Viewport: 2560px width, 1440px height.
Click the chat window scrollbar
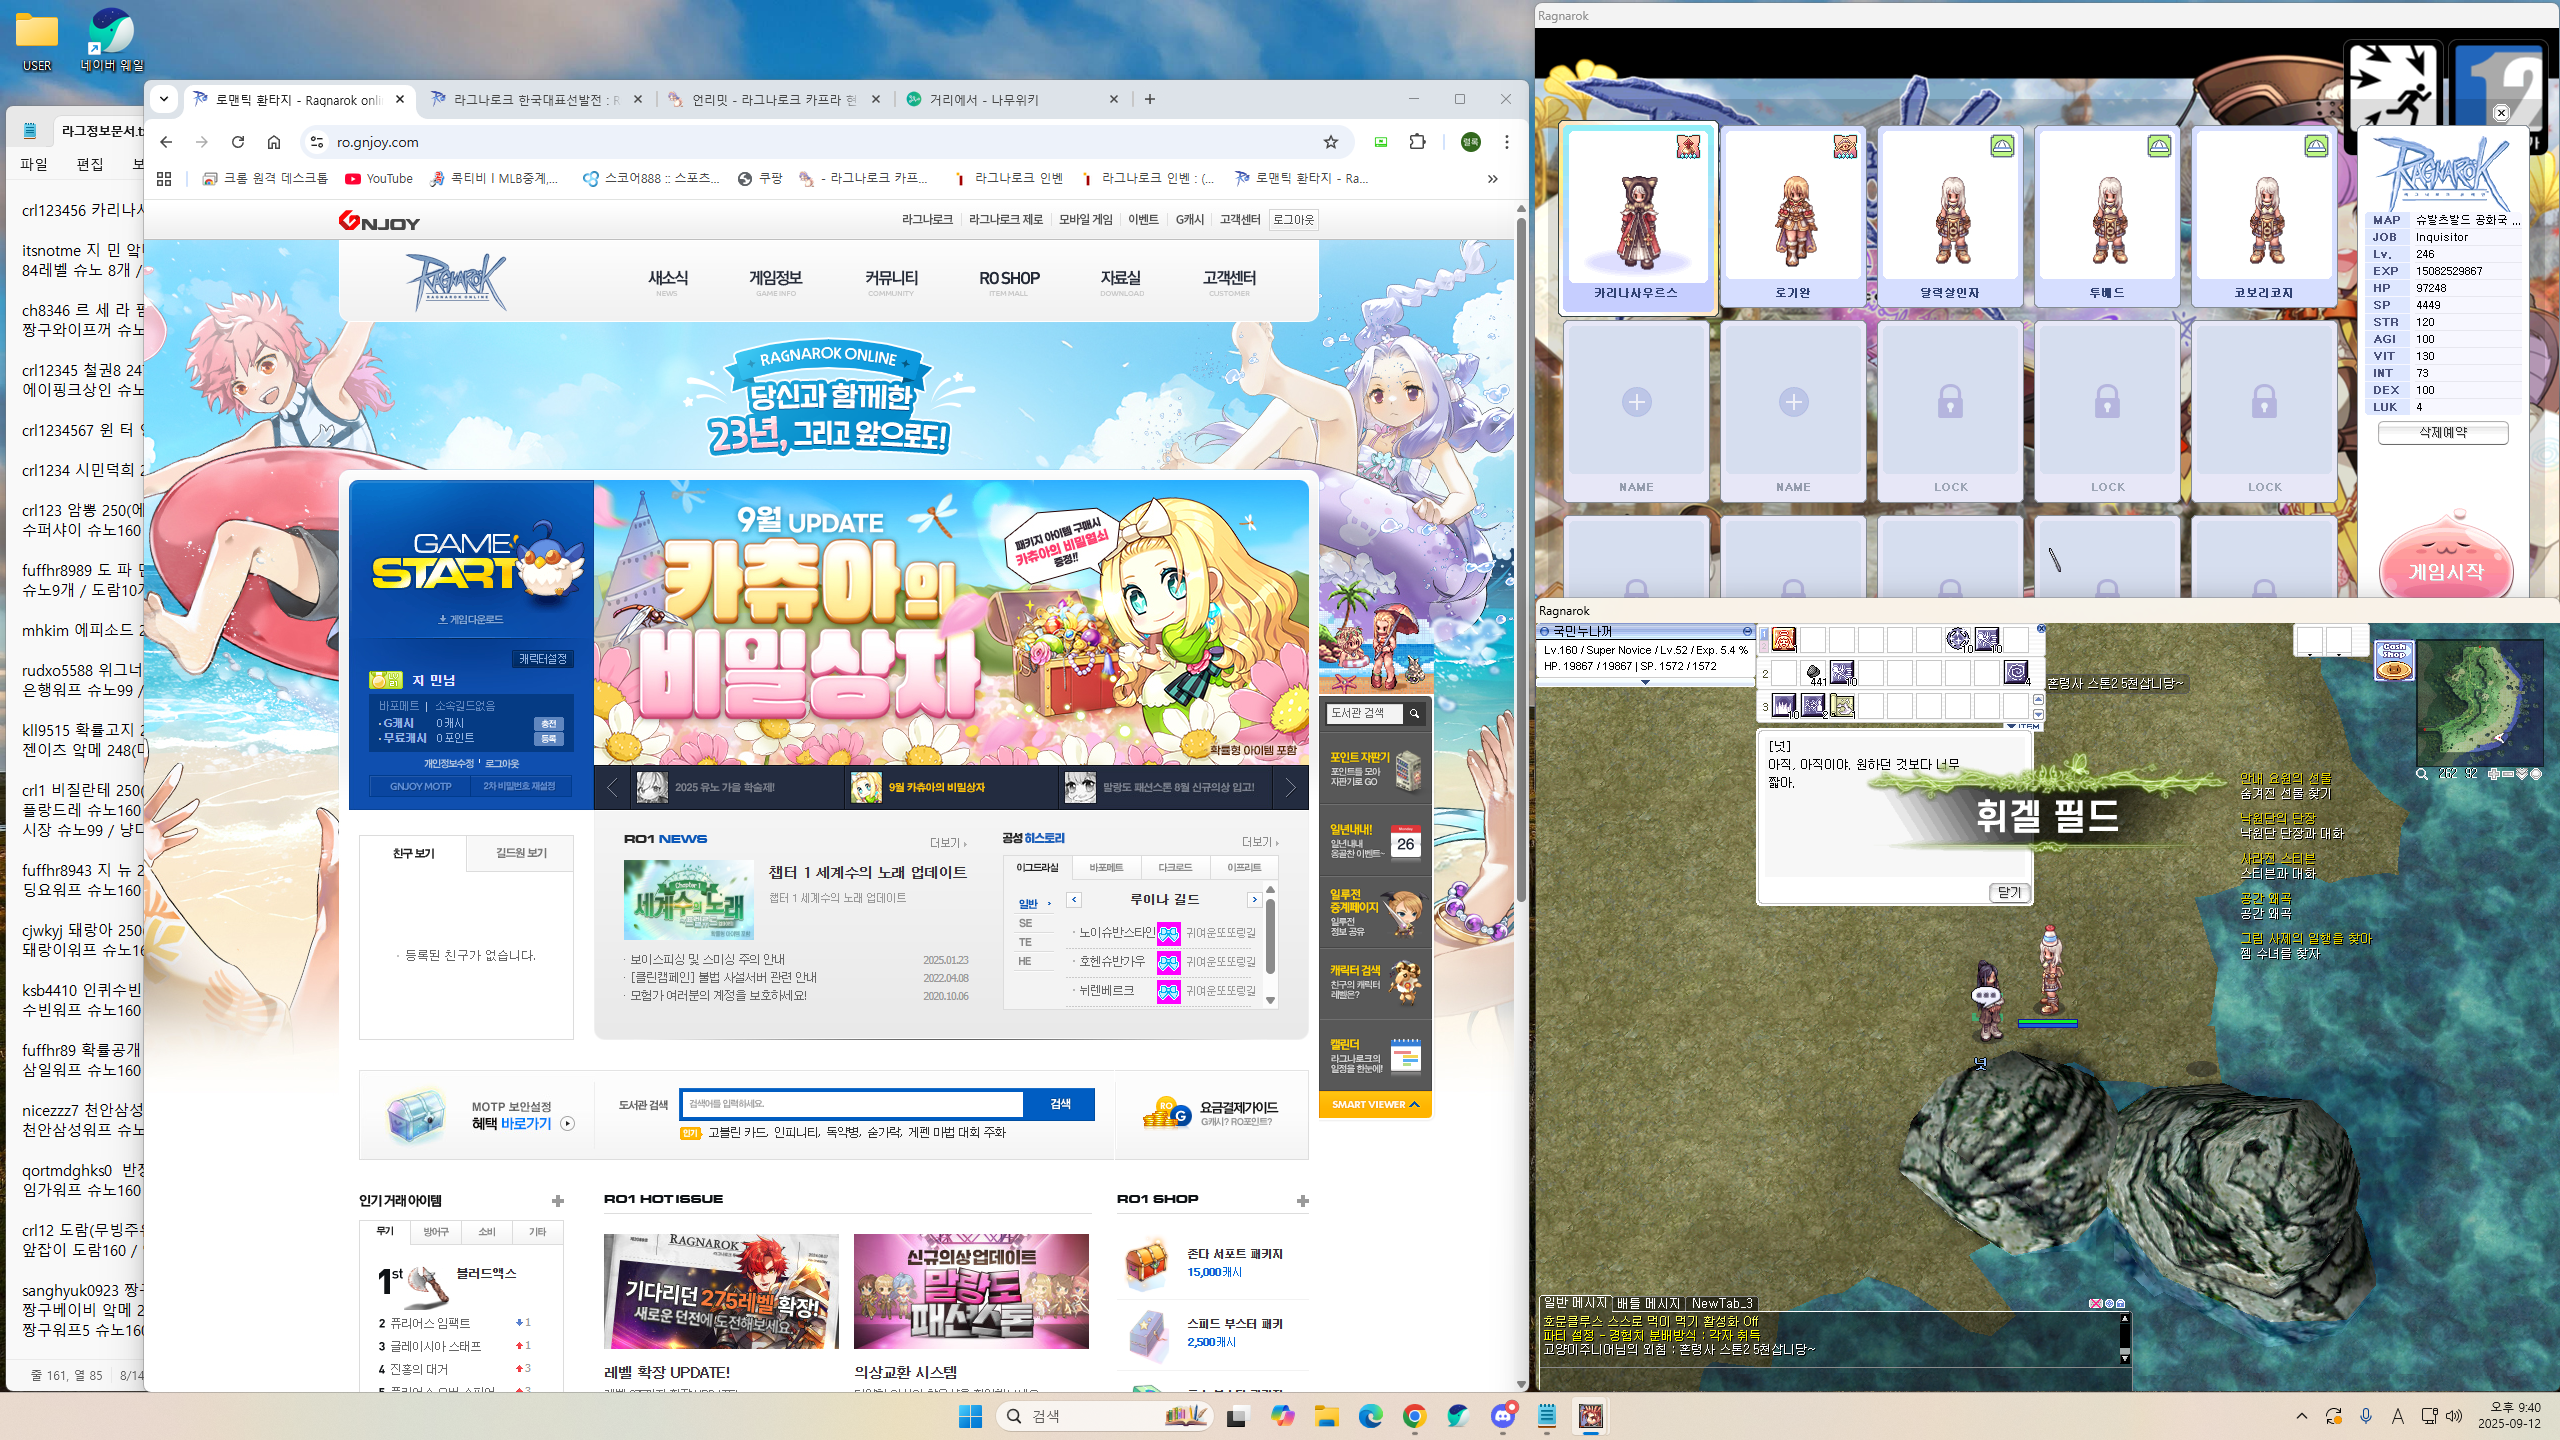pyautogui.click(x=2124, y=1336)
